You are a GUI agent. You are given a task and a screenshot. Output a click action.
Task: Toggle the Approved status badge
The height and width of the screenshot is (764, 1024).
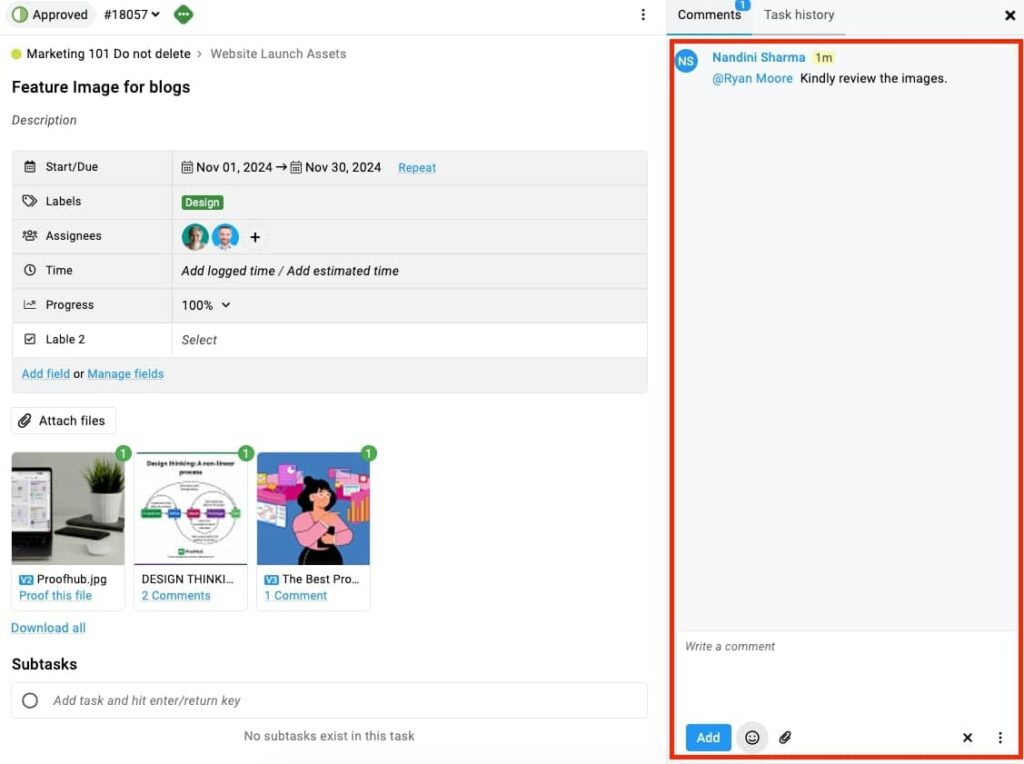tap(51, 15)
